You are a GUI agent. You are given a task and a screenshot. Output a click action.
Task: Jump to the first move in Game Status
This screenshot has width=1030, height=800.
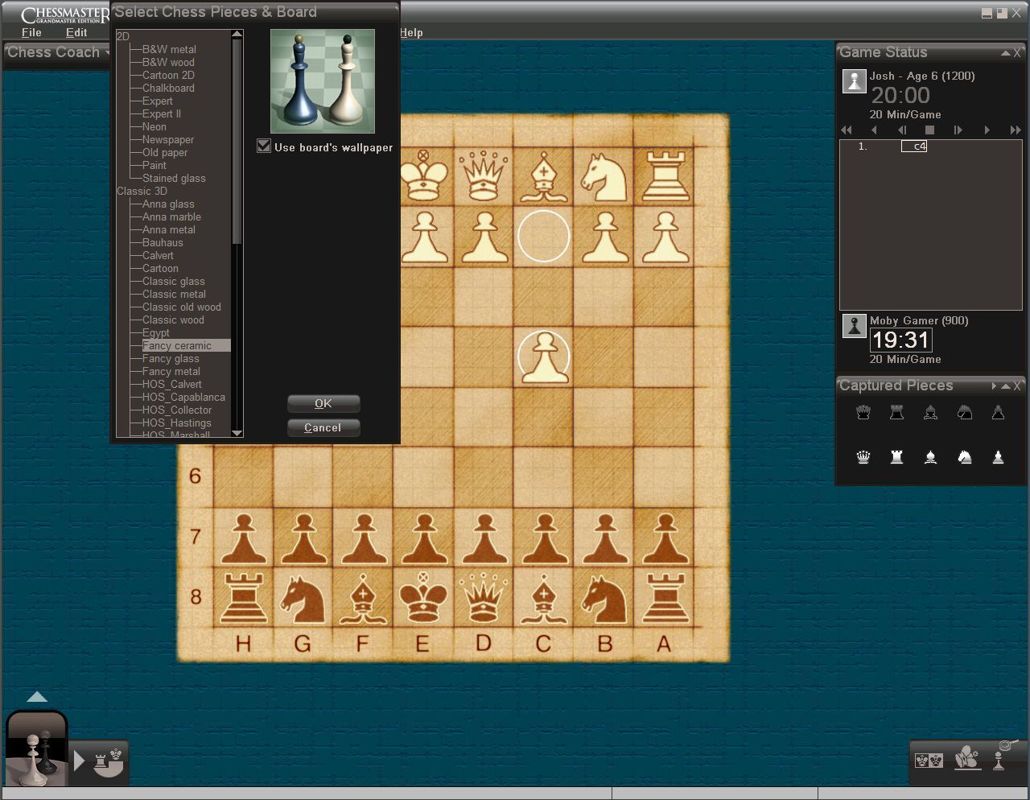pos(847,130)
